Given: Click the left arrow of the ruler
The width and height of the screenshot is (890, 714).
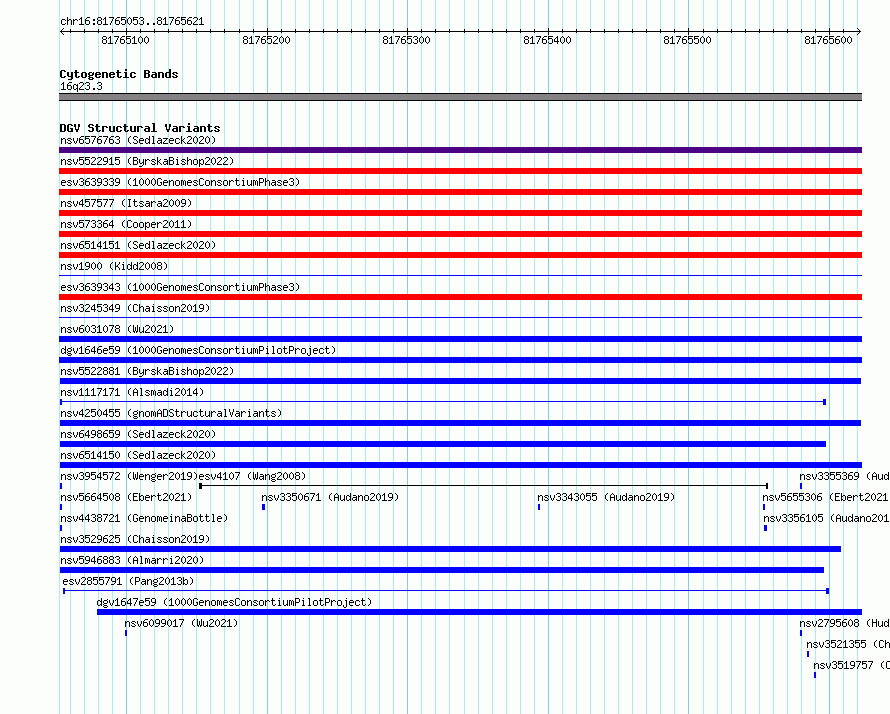Looking at the screenshot, I should click(63, 32).
